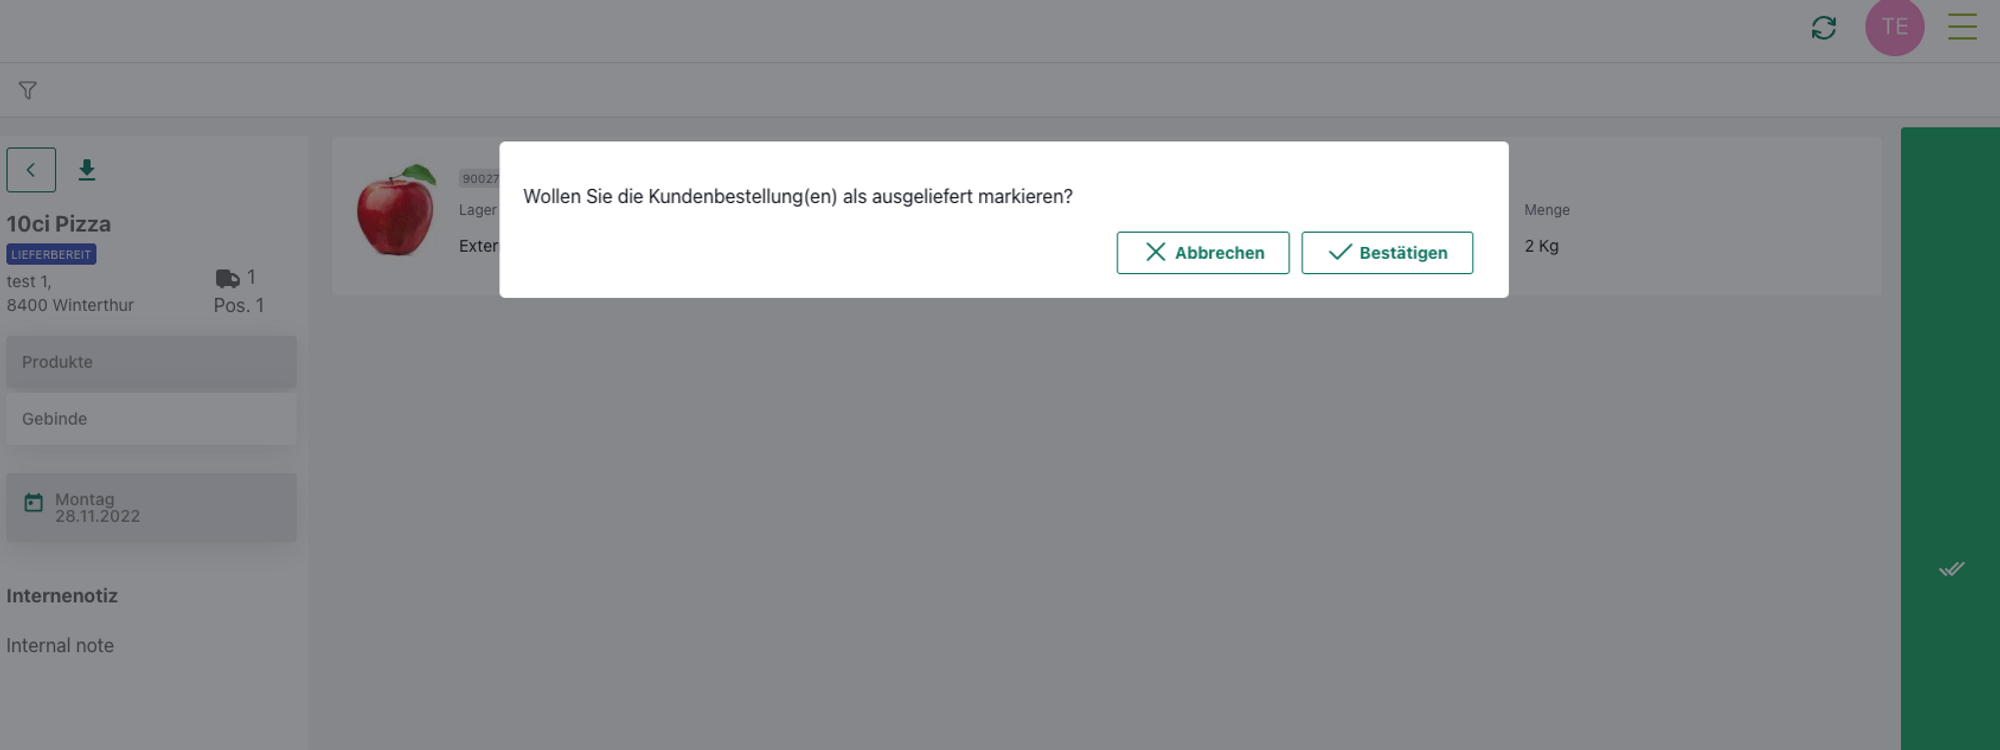Click the 2 Kg quantity value
Screen dimensions: 2000x750
coord(1541,246)
